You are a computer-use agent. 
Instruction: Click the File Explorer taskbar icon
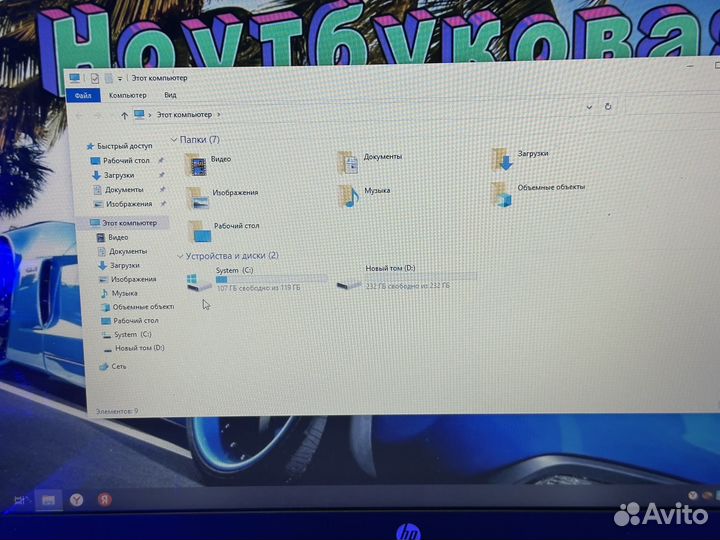point(48,500)
